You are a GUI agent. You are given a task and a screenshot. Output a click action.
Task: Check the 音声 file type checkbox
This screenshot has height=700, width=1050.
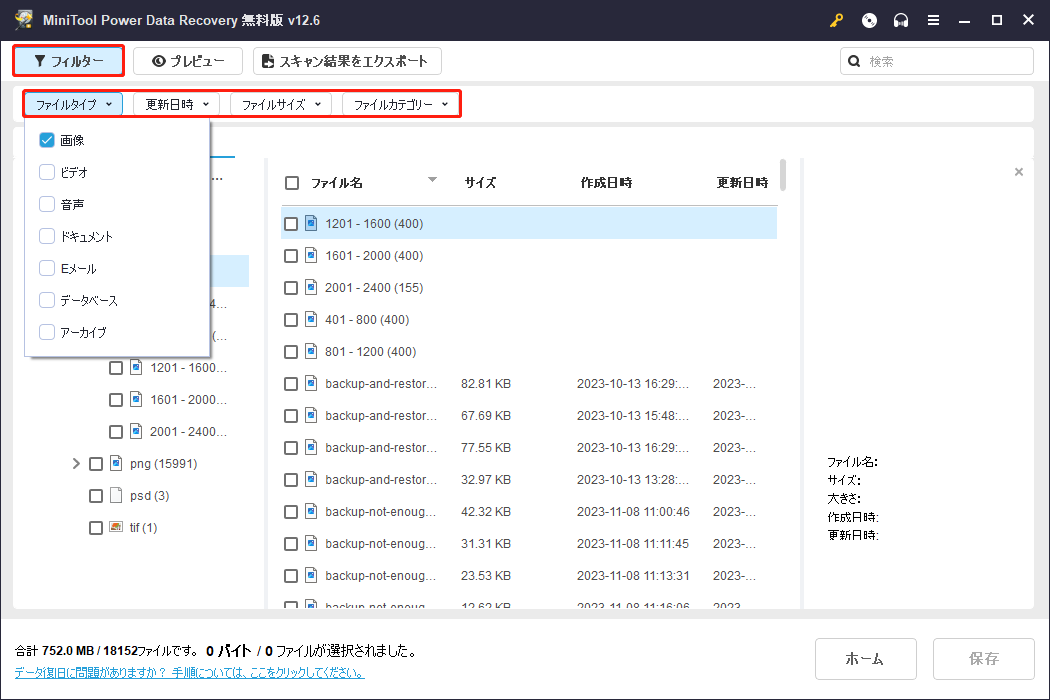[x=47, y=204]
